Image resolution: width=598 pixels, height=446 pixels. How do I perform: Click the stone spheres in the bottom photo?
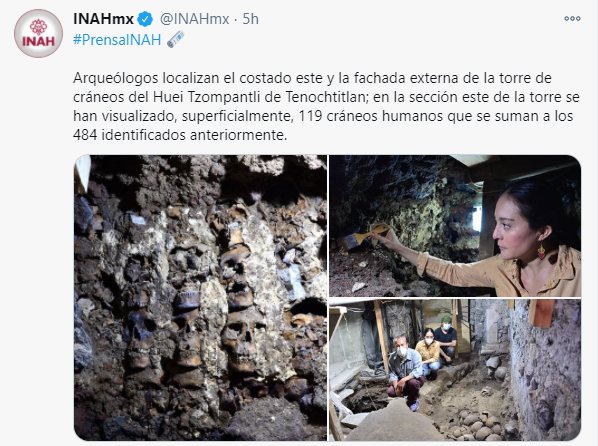[477, 423]
